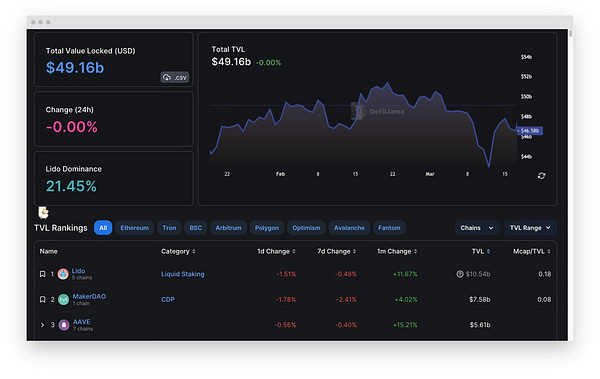Sort table by Category column
Image resolution: width=600 pixels, height=379 pixels.
click(178, 251)
